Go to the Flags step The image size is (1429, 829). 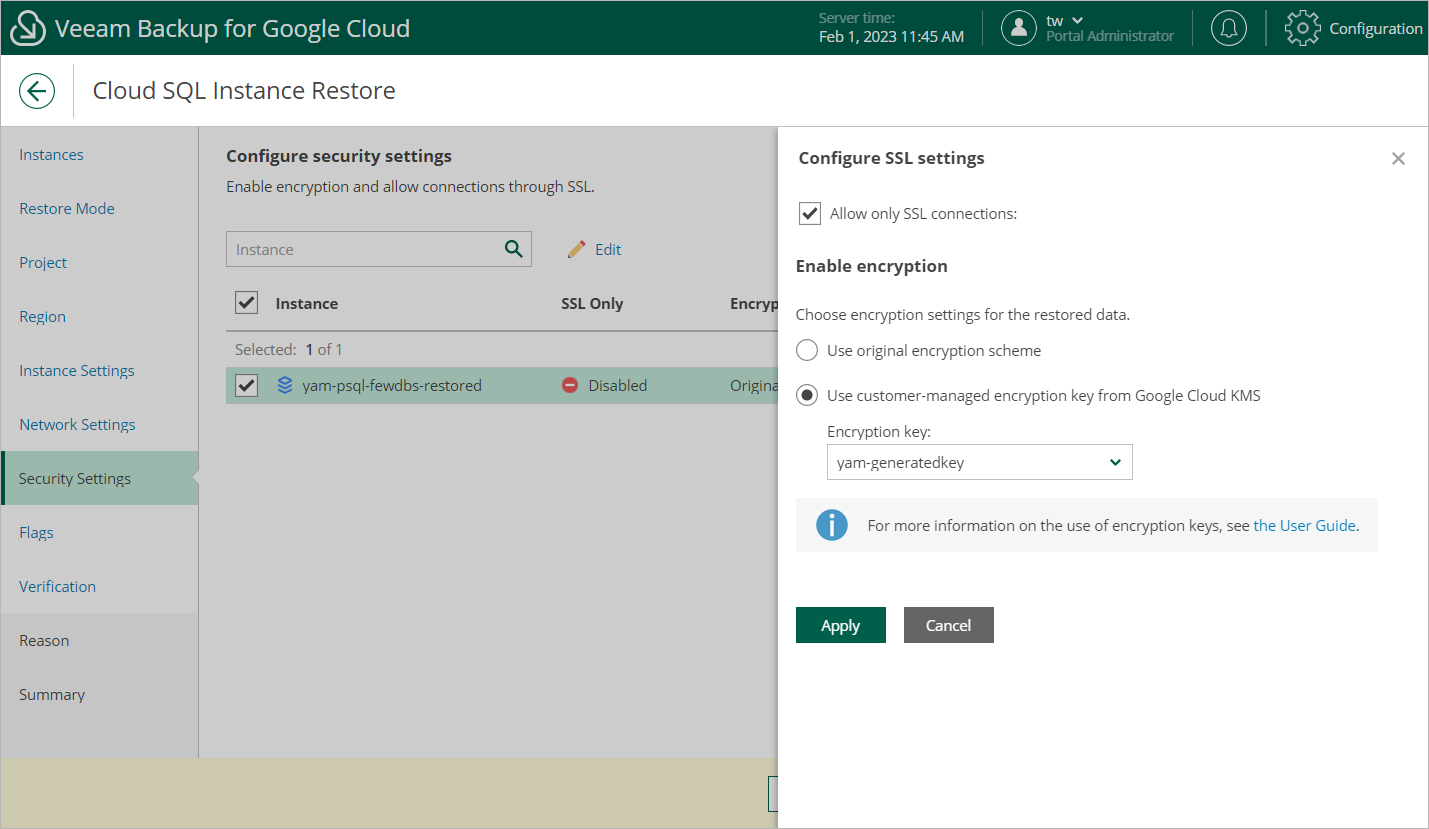click(36, 533)
